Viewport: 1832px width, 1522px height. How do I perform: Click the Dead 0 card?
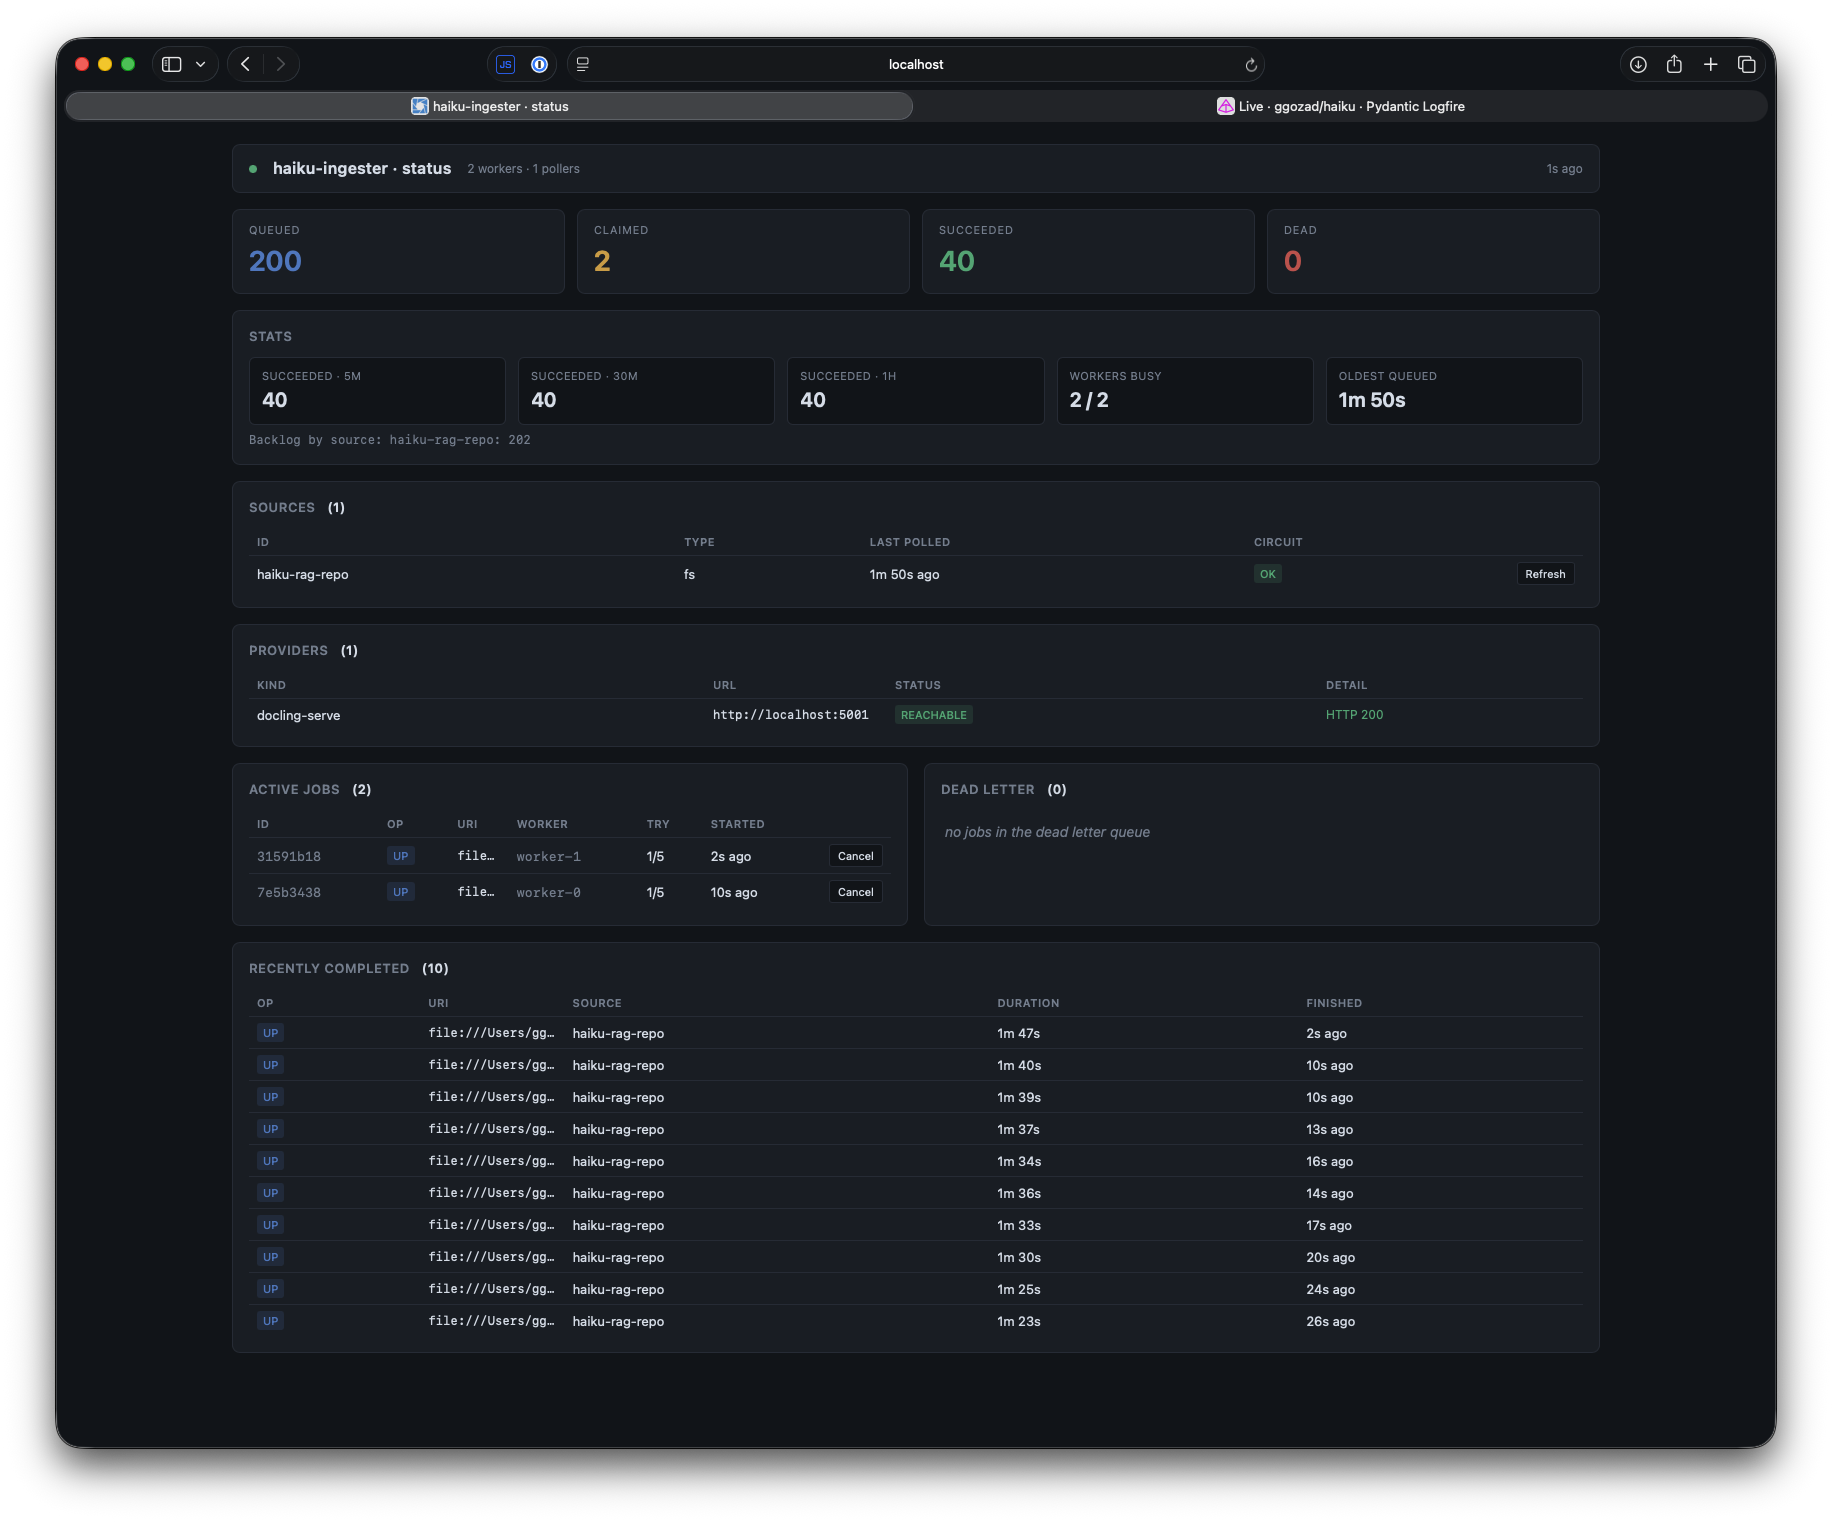coord(1433,251)
